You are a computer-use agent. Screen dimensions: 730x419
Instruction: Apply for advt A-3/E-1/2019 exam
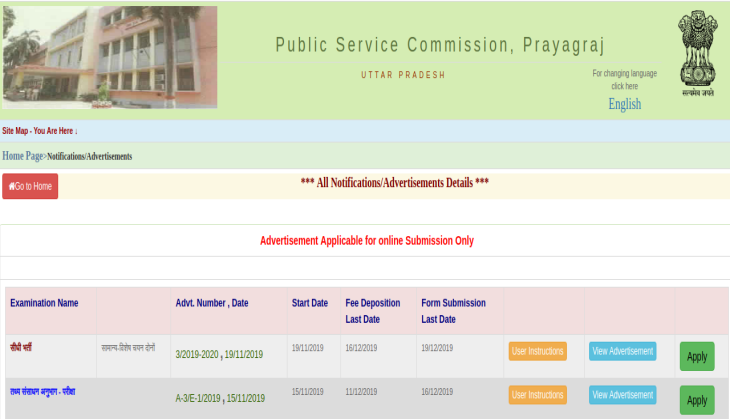[697, 400]
